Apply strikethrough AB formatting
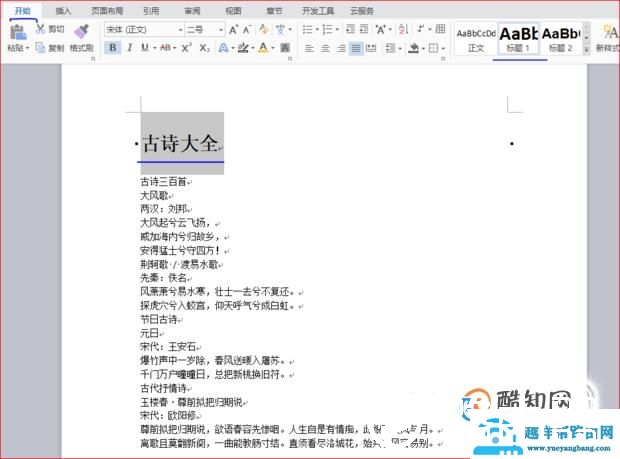The height and width of the screenshot is (459, 620). click(x=165, y=48)
